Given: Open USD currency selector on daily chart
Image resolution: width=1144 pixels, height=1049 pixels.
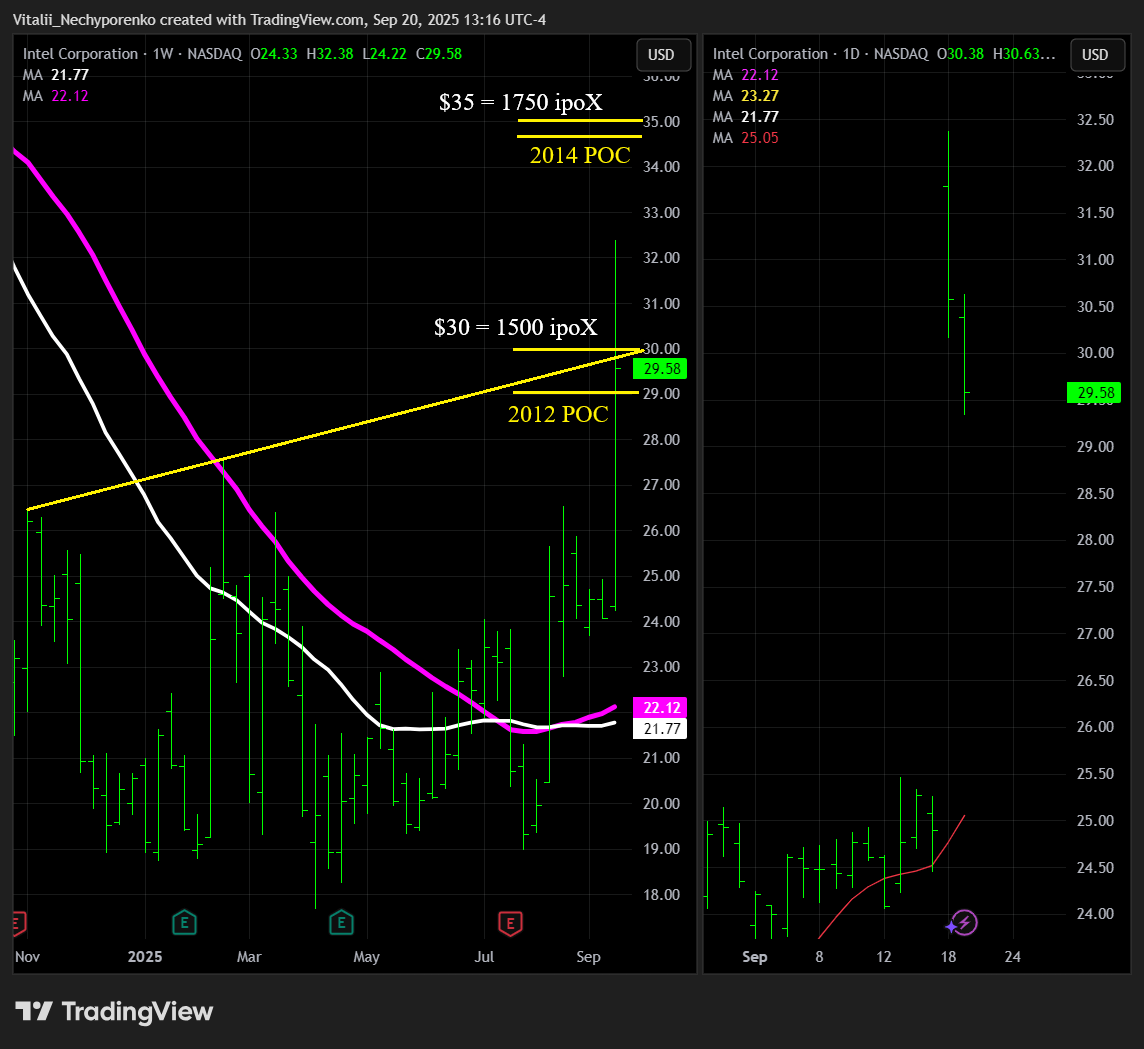Looking at the screenshot, I should [1095, 55].
